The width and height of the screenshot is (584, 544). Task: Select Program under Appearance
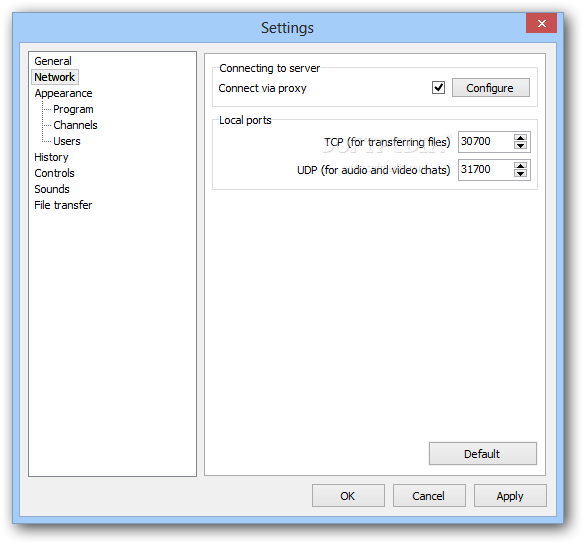pos(73,109)
